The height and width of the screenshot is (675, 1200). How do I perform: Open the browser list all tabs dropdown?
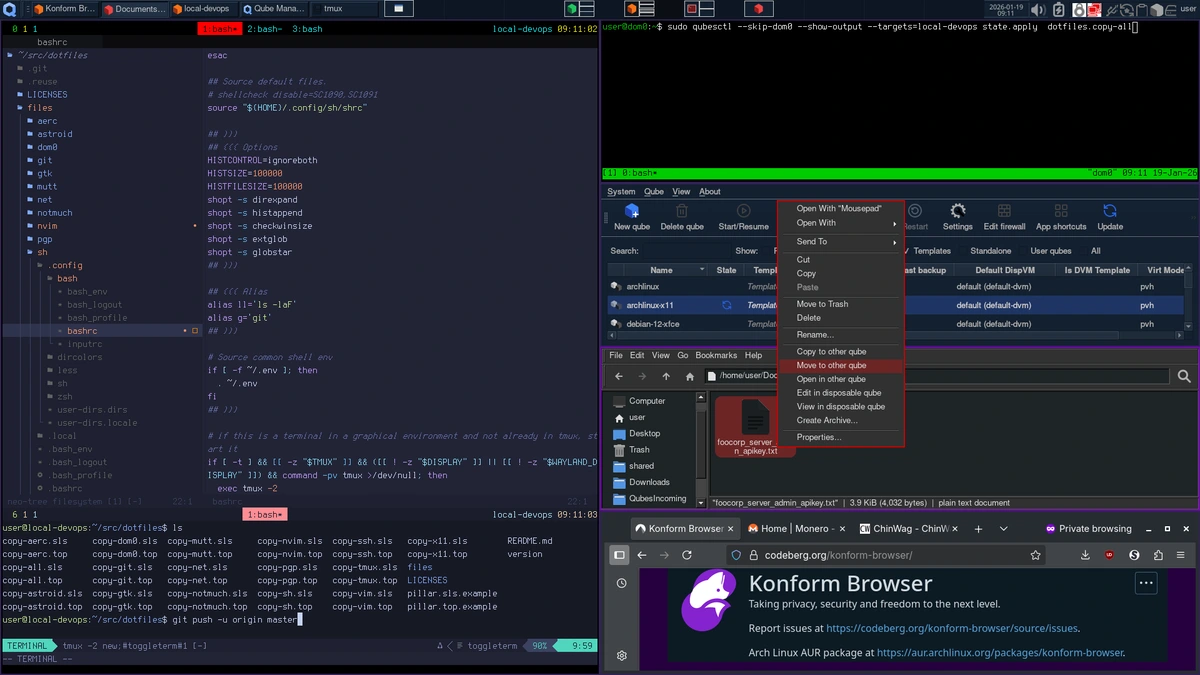point(1003,528)
